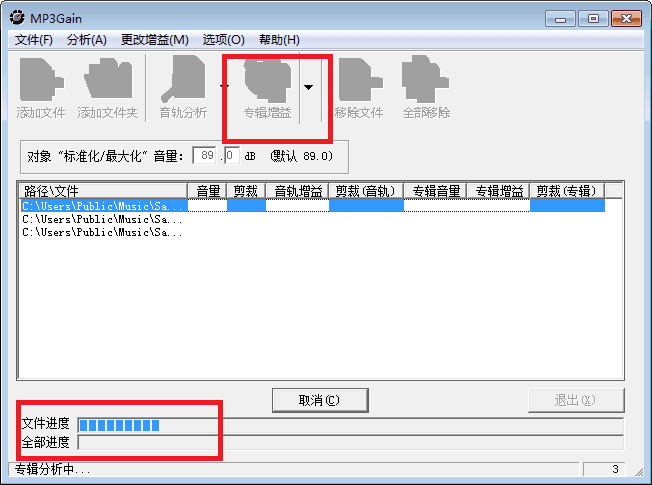Close the MP3Gain window

626,19
